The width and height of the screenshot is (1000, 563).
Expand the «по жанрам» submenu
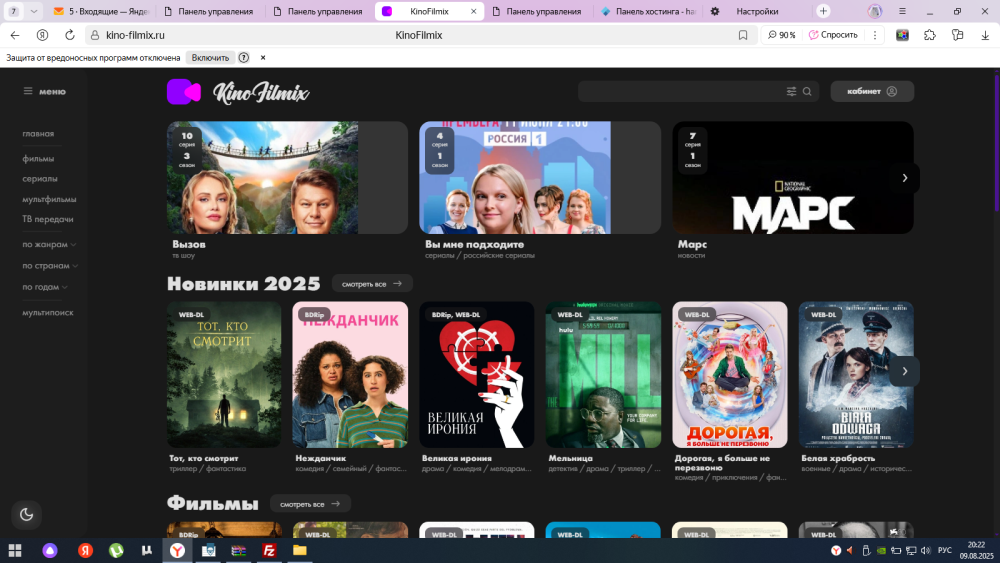pos(49,245)
